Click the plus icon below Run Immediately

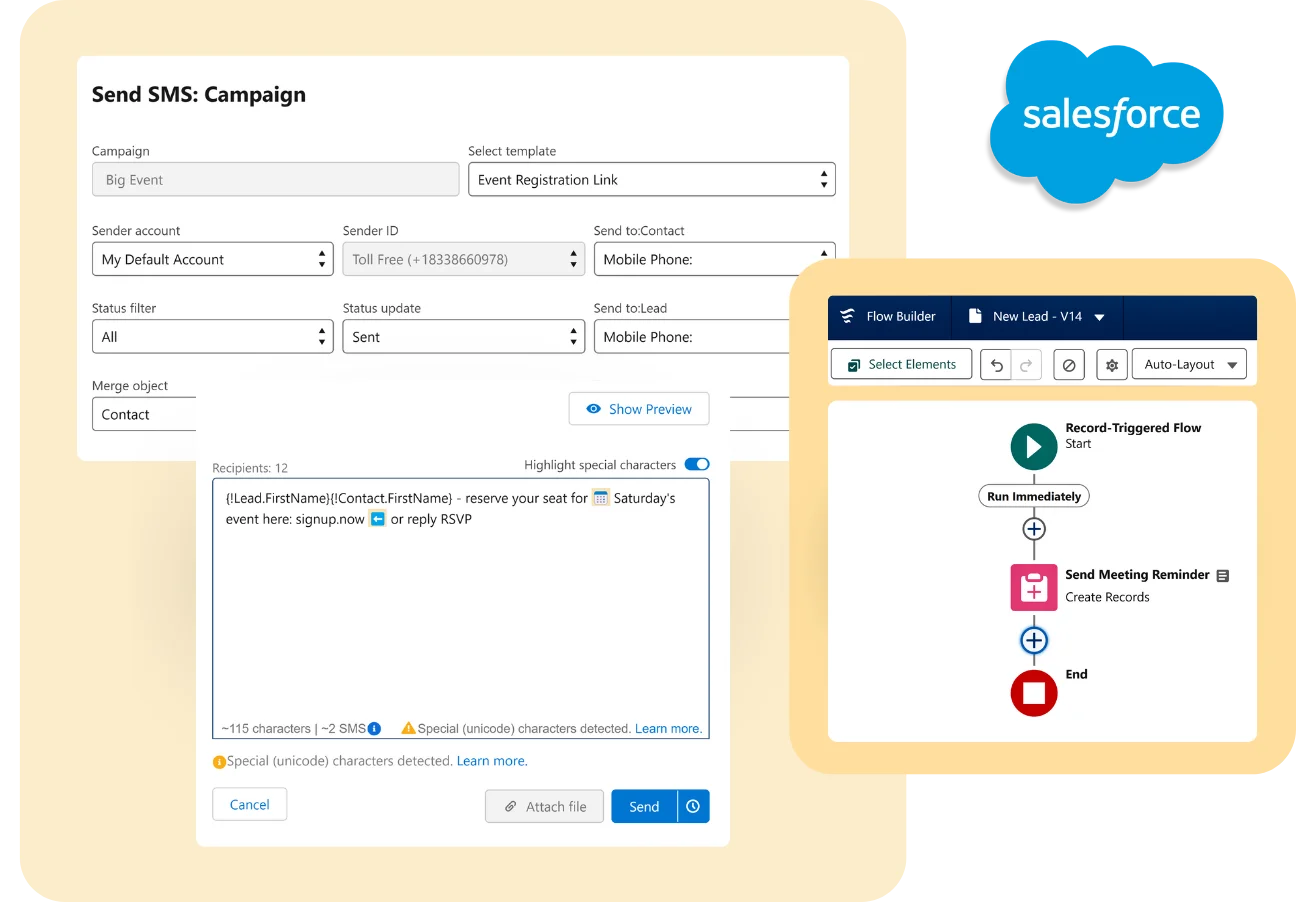[x=1034, y=528]
